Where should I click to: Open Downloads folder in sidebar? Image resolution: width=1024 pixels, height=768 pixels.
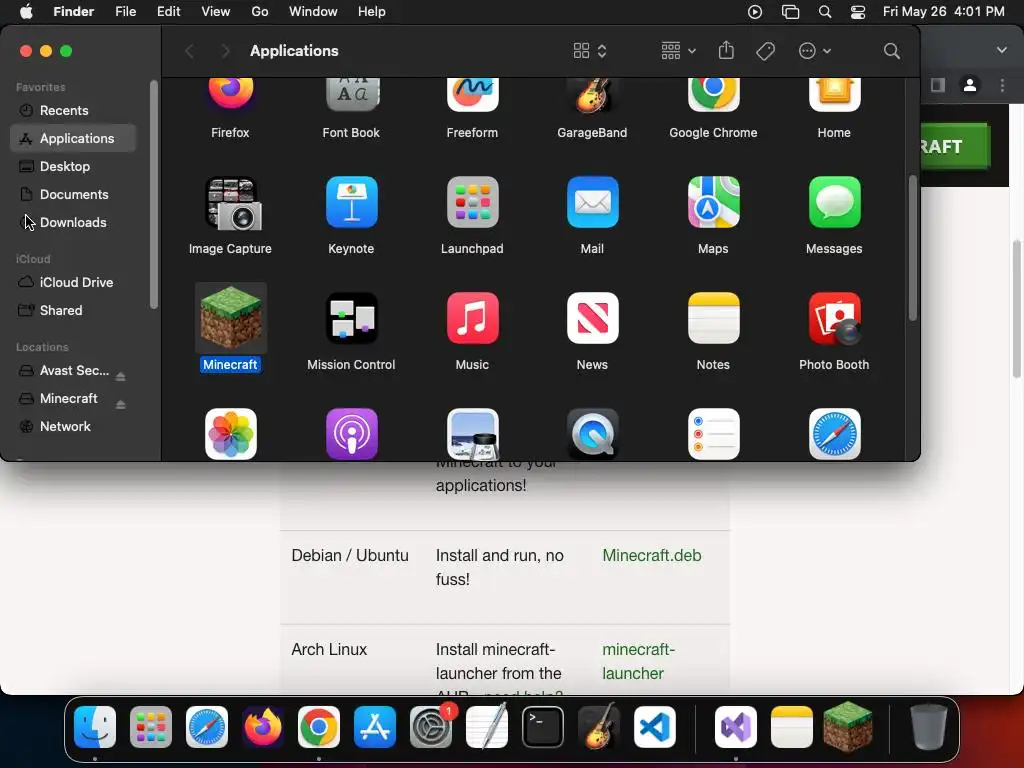[73, 223]
